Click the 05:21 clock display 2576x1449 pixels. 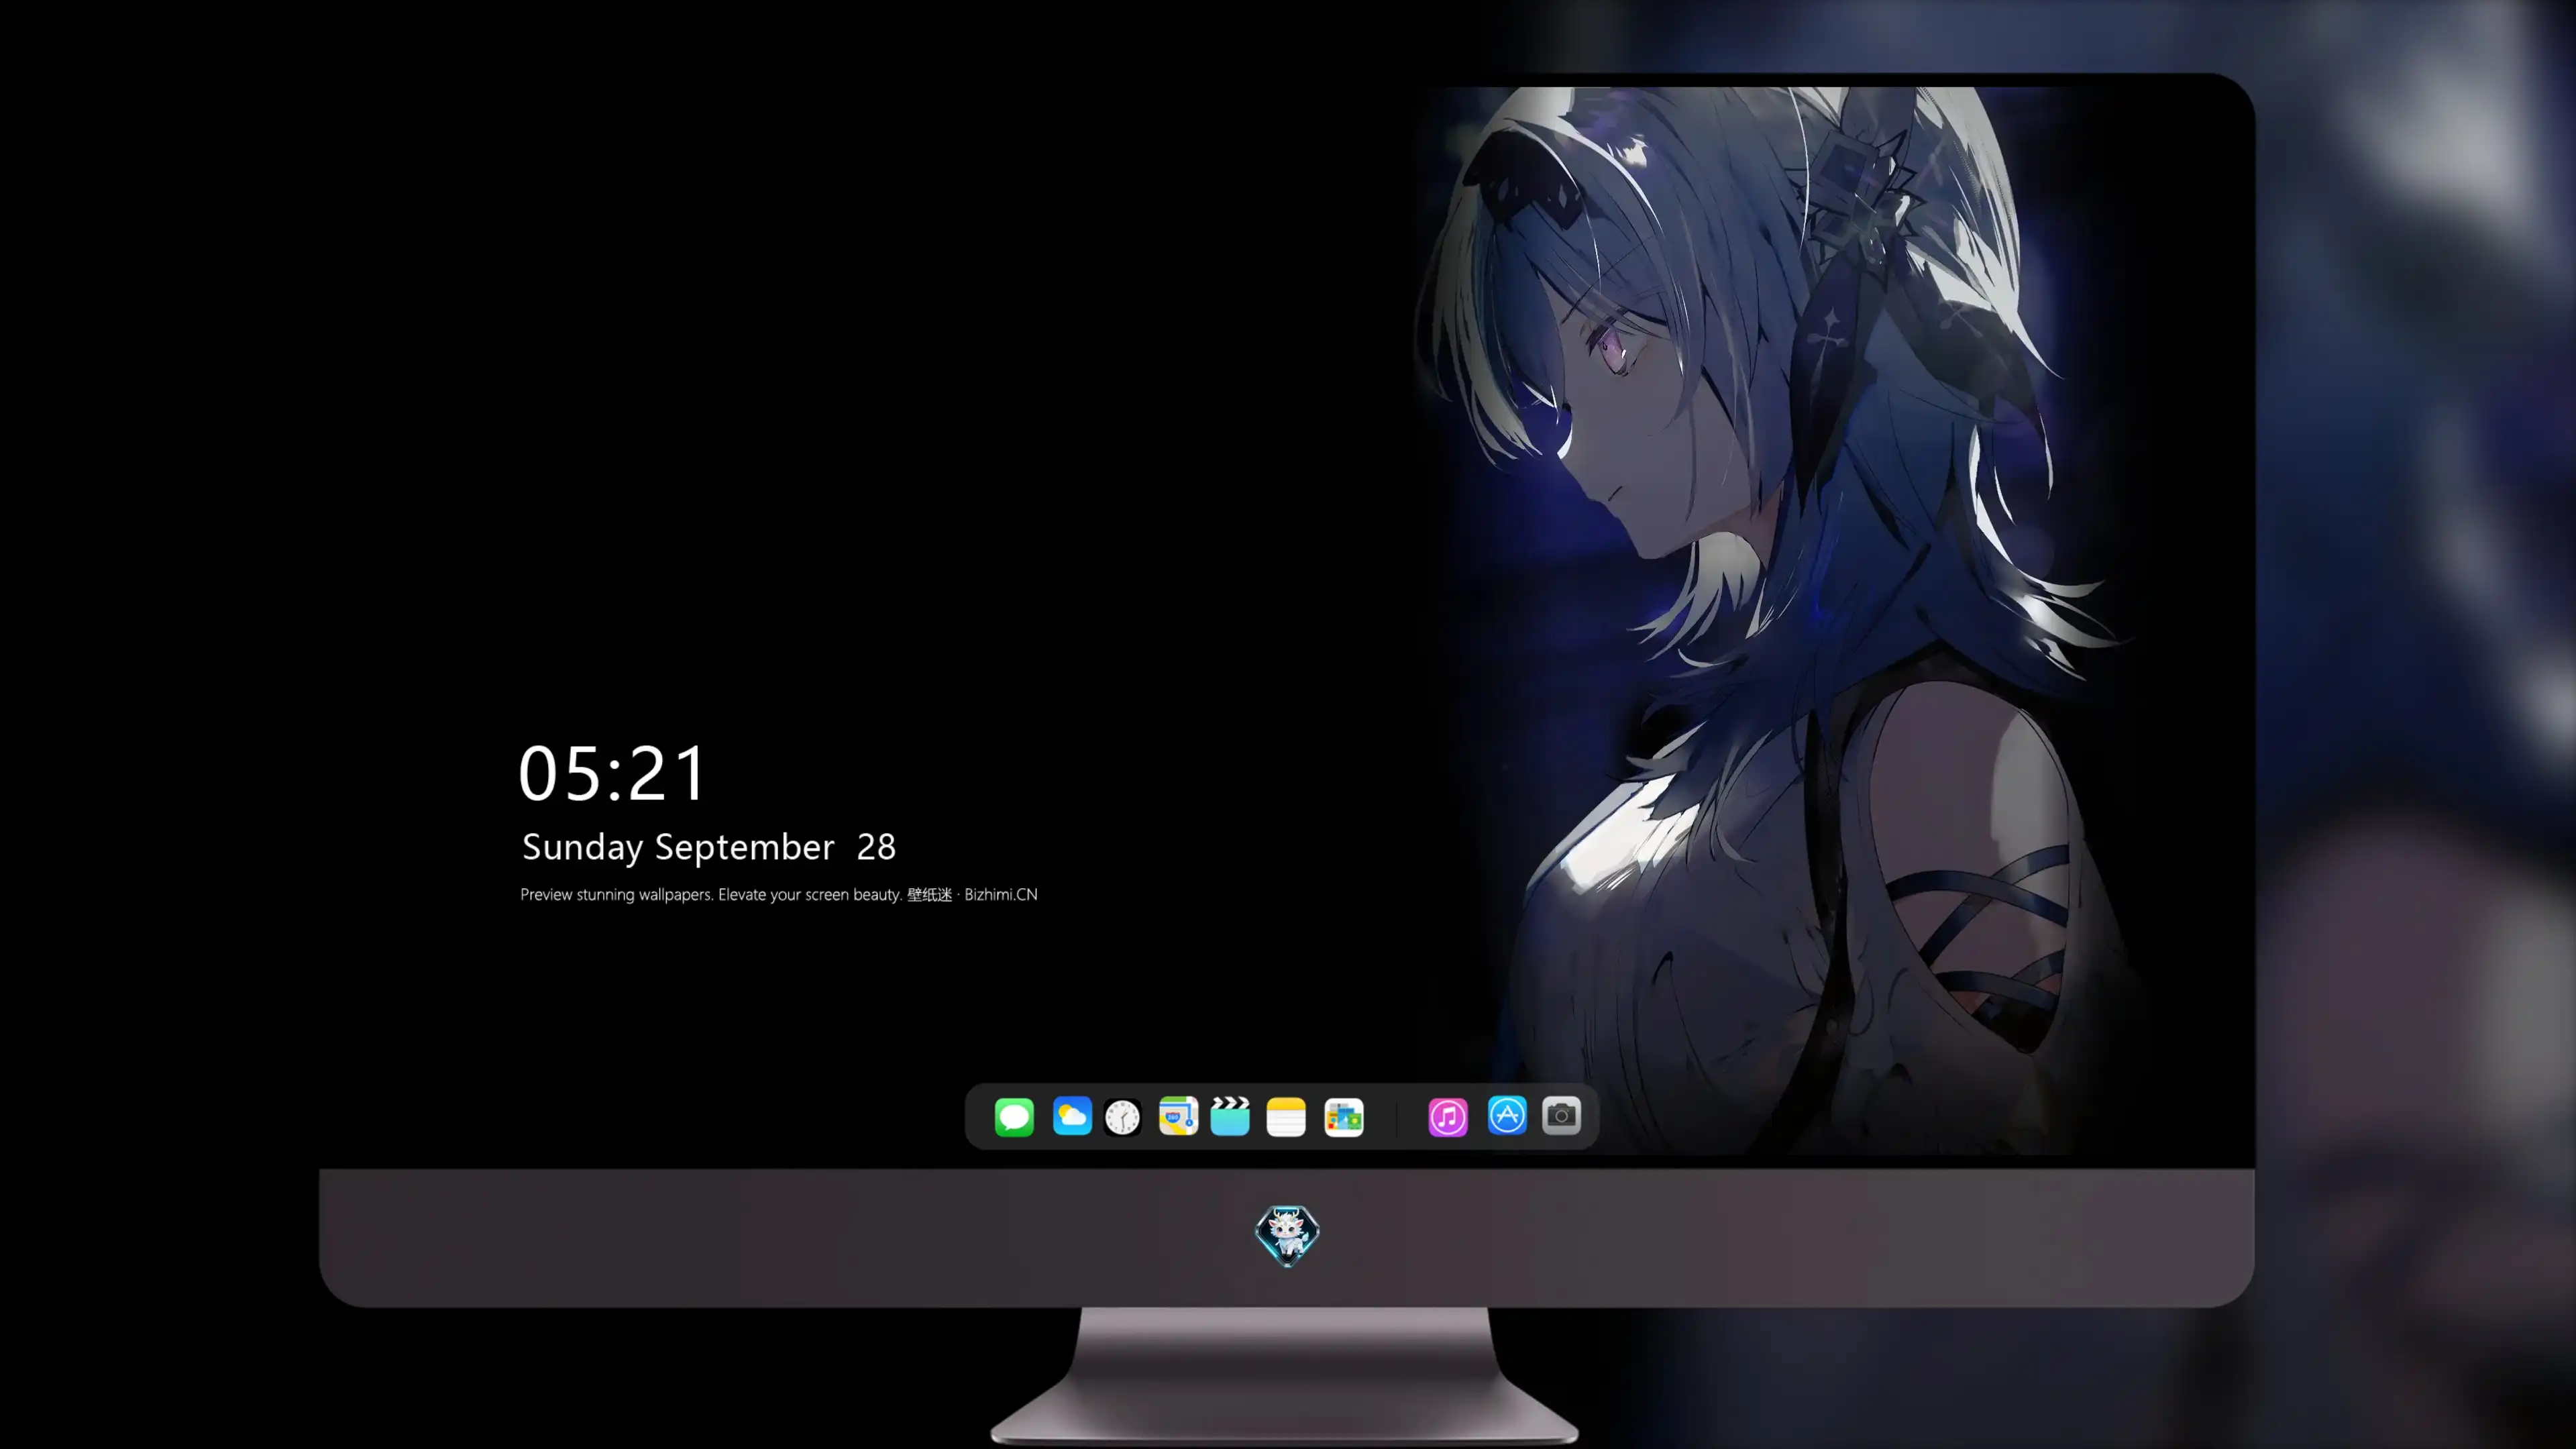point(612,773)
